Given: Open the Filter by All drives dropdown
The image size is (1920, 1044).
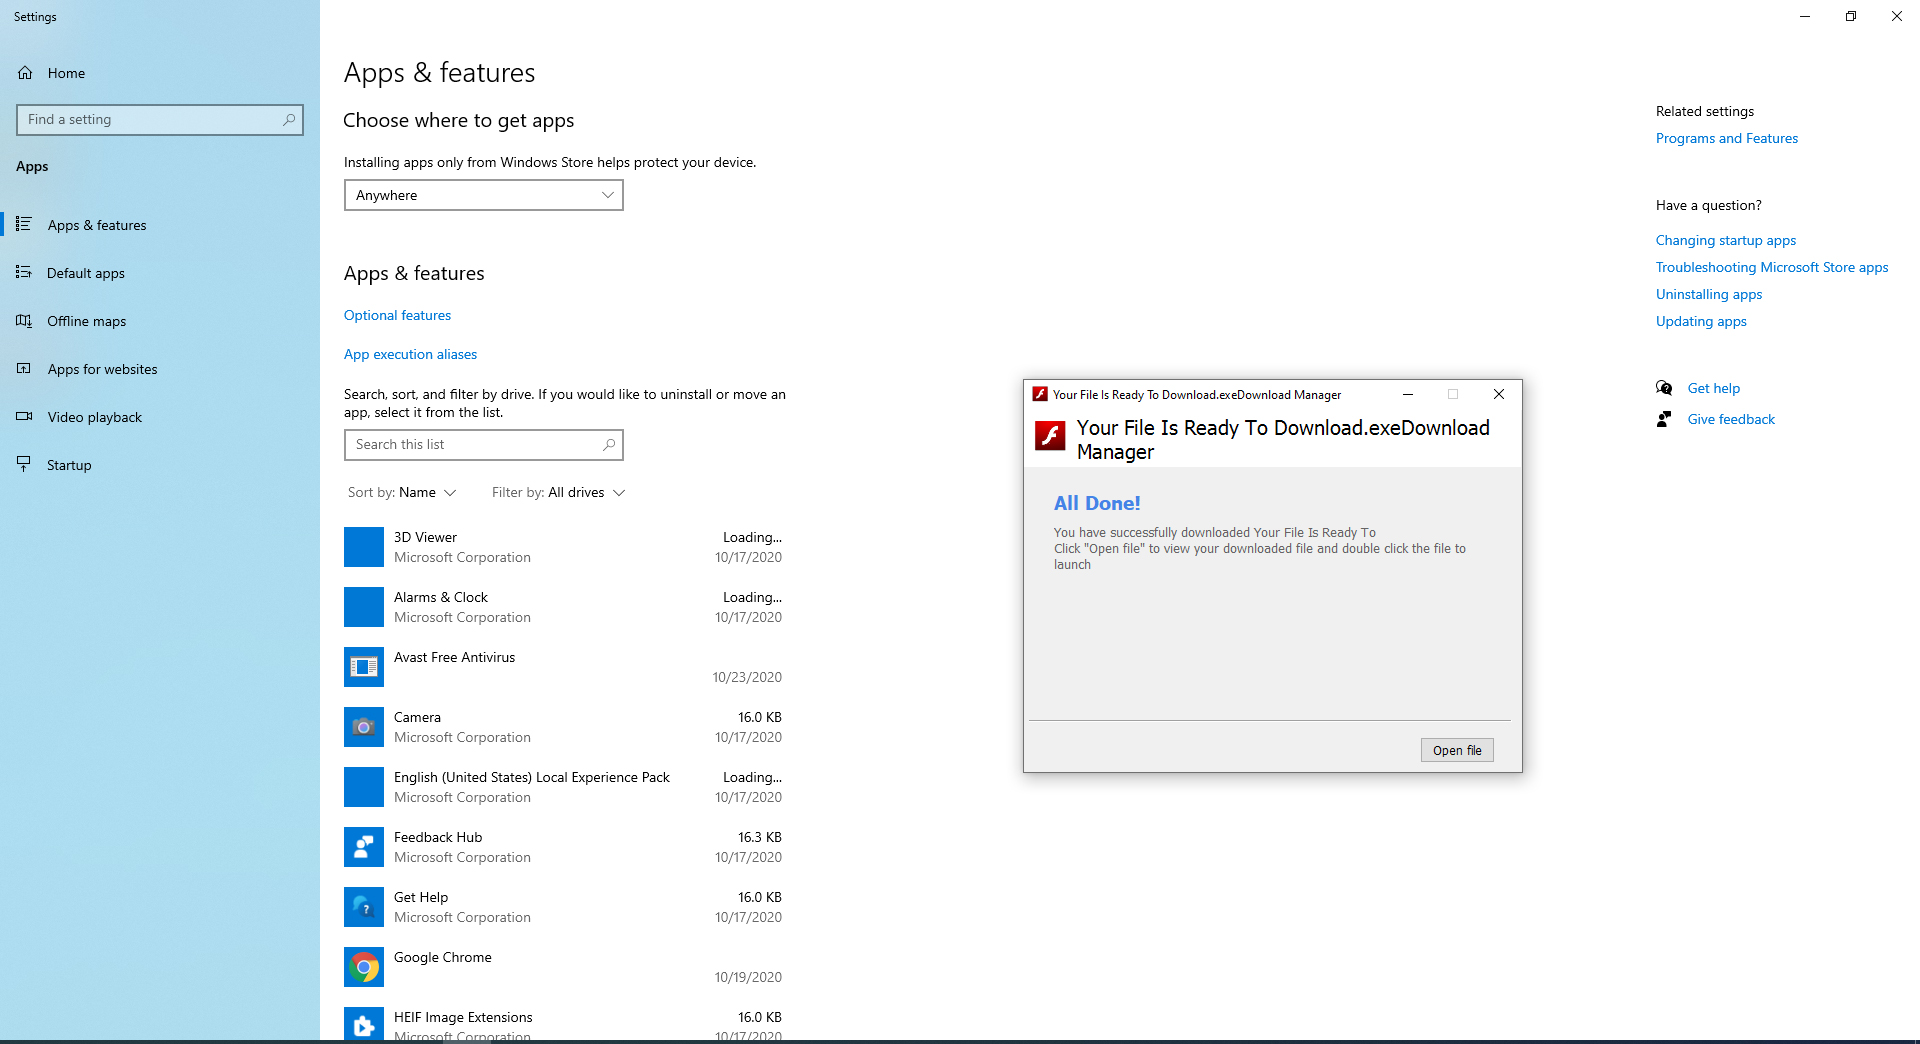Looking at the screenshot, I should [558, 492].
